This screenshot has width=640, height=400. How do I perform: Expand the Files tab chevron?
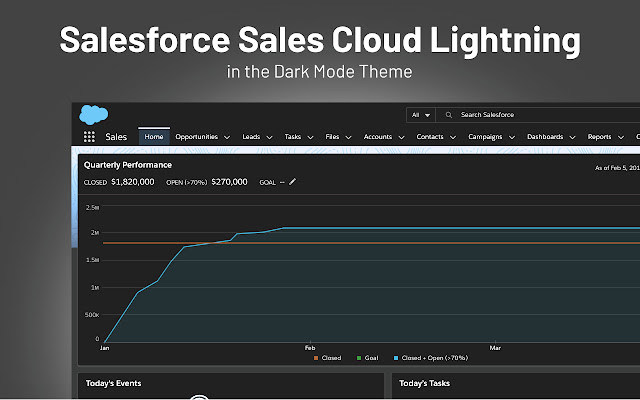point(348,137)
